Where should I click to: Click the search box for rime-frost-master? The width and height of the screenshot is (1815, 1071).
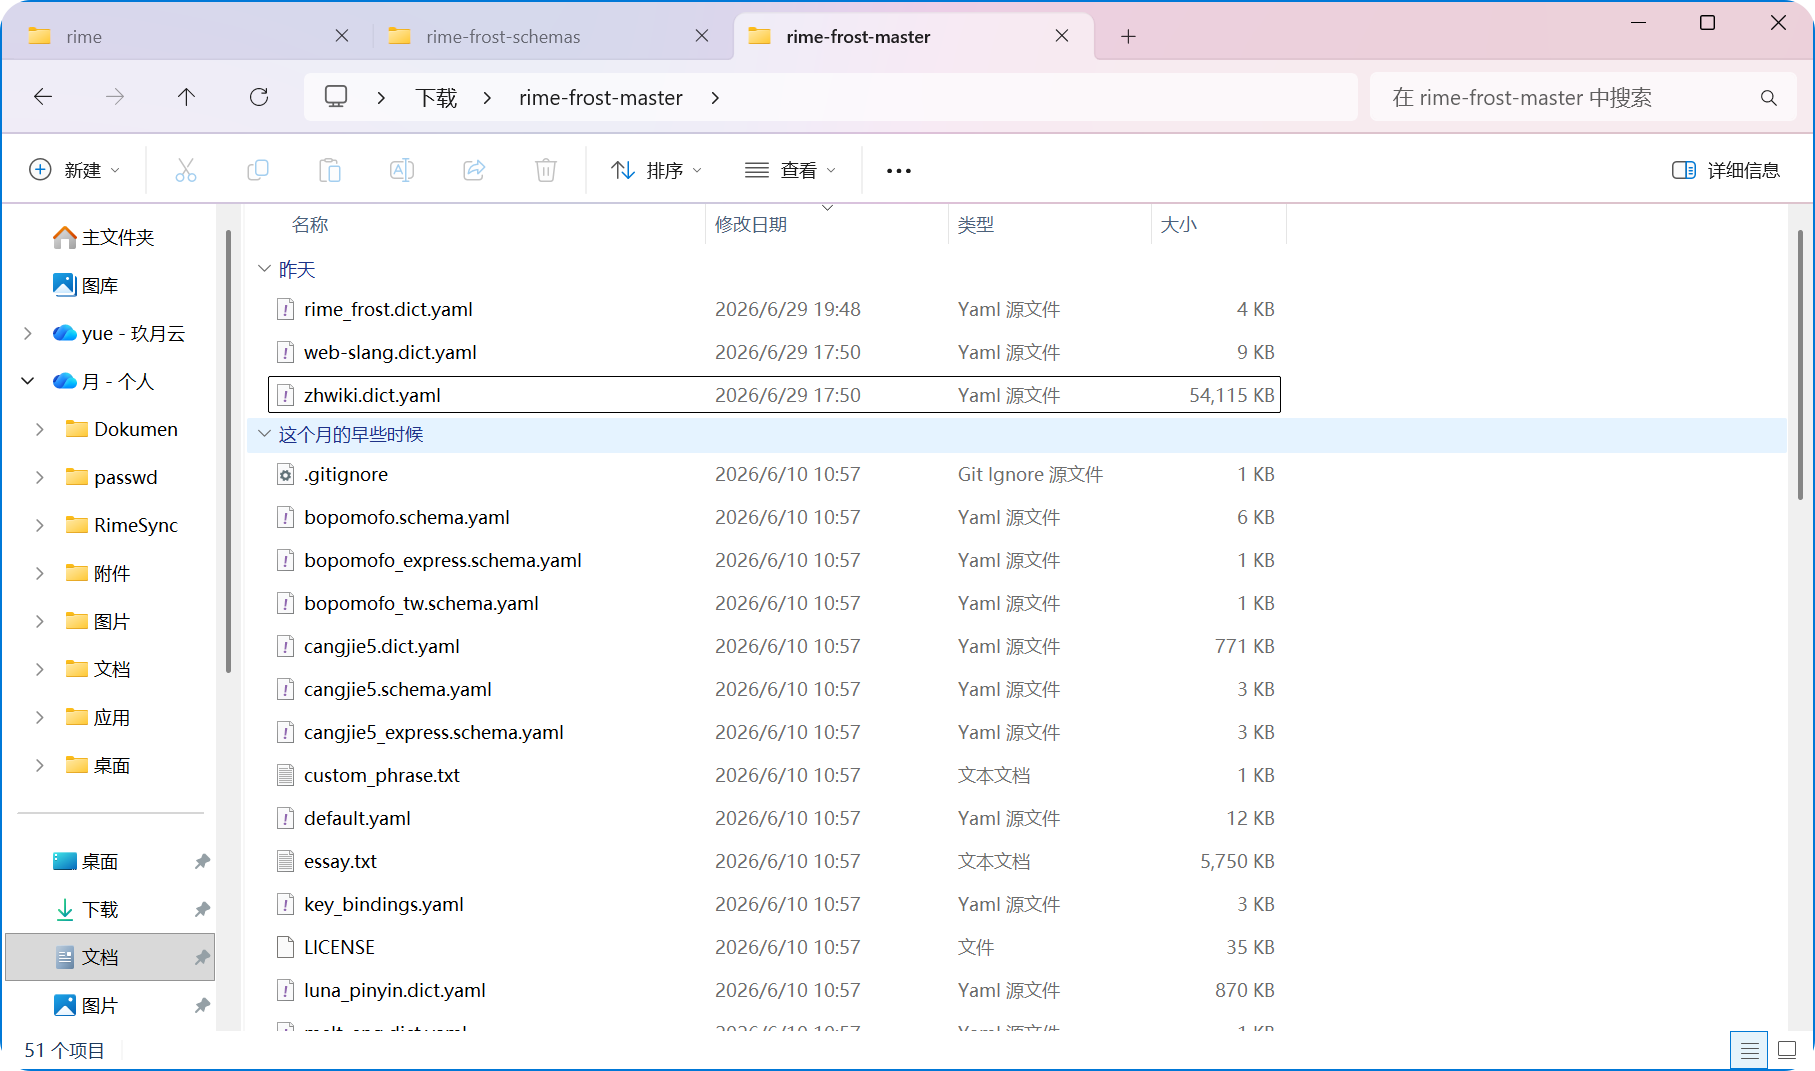pyautogui.click(x=1583, y=97)
